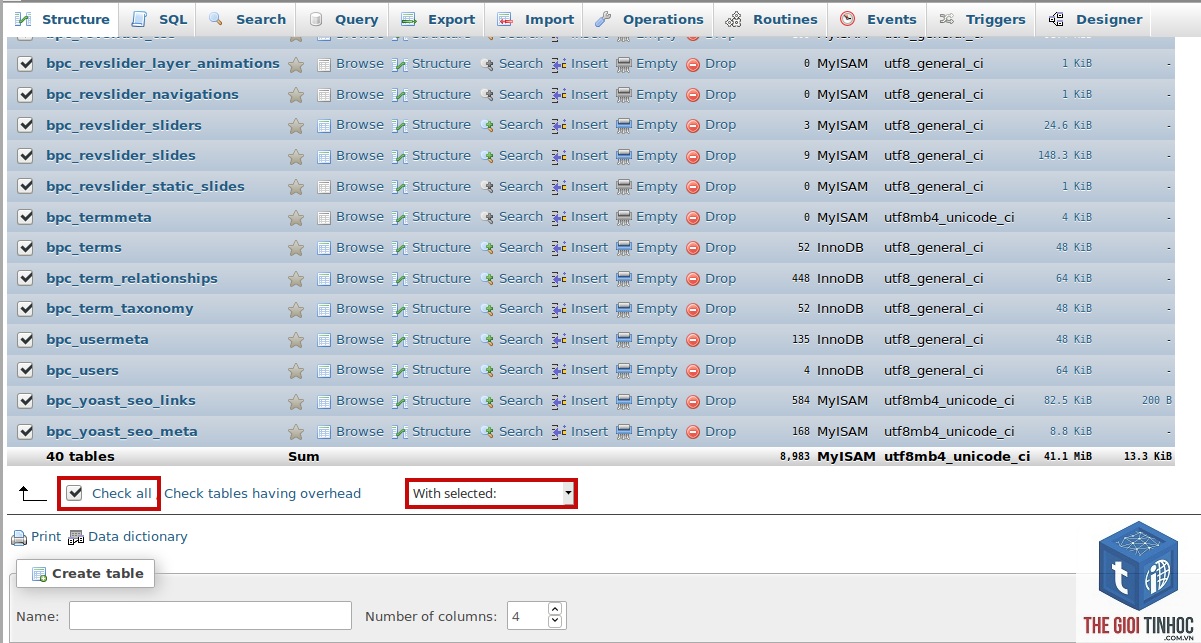
Task: Click the Number of columns field
Action: click(528, 615)
